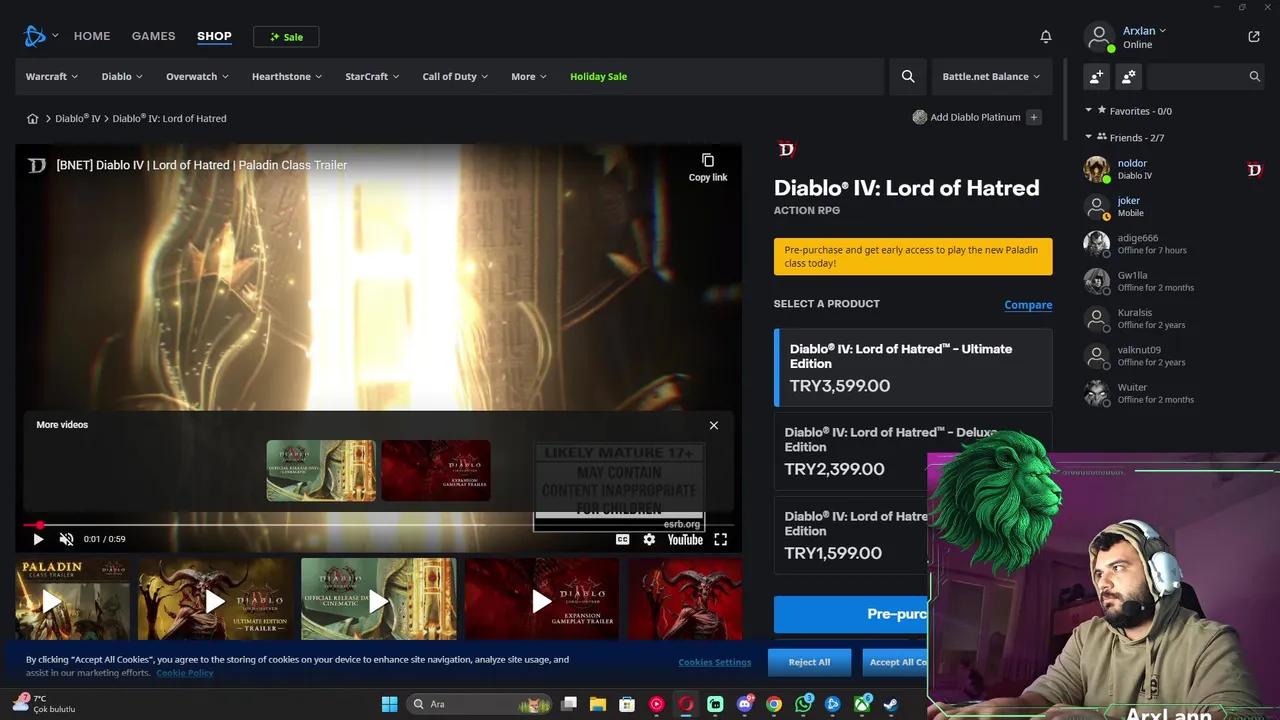Click noldor's Diablo game icon
The image size is (1280, 720).
[1254, 169]
